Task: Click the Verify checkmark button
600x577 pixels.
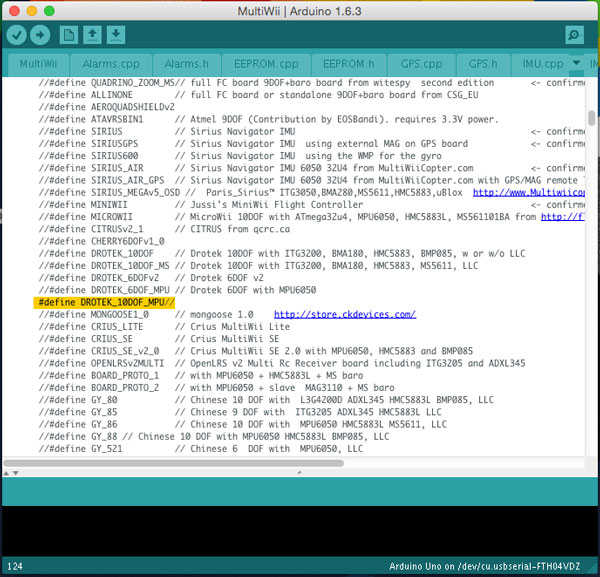Action: point(16,35)
